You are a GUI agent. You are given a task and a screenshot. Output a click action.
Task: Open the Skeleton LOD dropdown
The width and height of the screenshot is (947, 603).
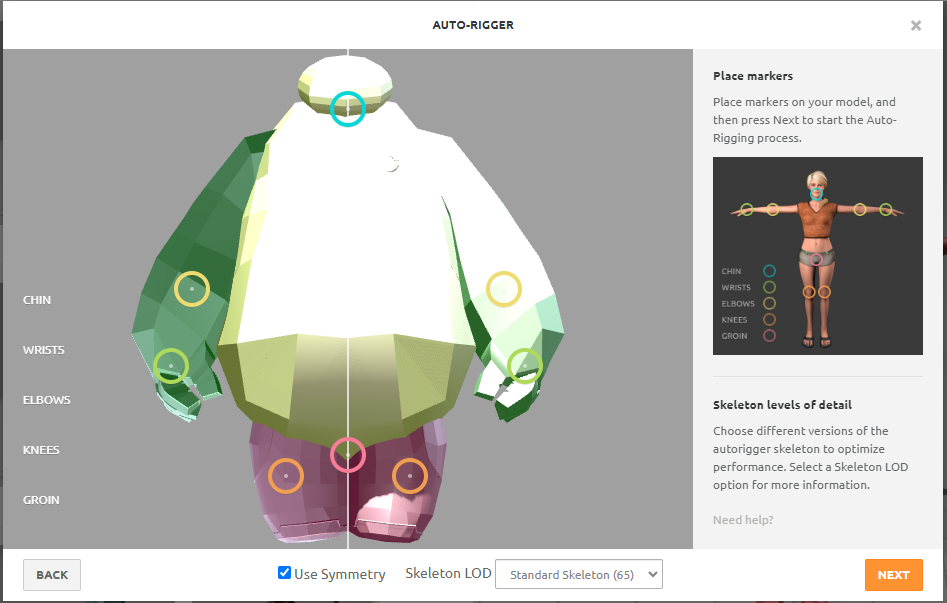579,574
